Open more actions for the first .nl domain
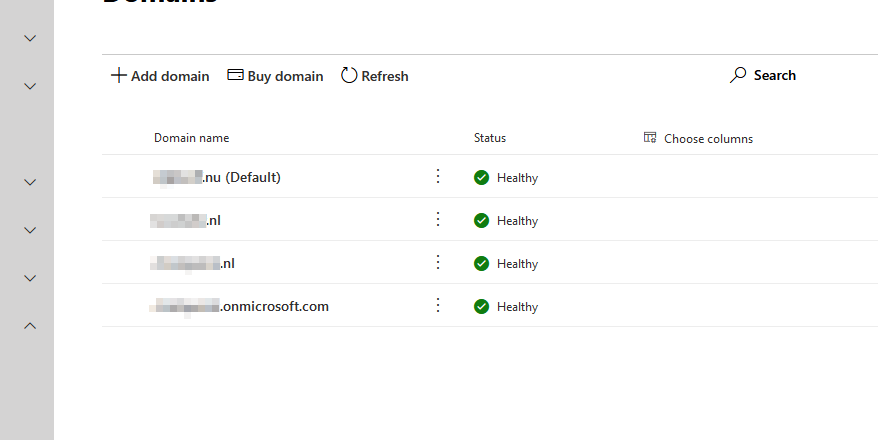Viewport: 878px width, 440px height. (x=437, y=220)
